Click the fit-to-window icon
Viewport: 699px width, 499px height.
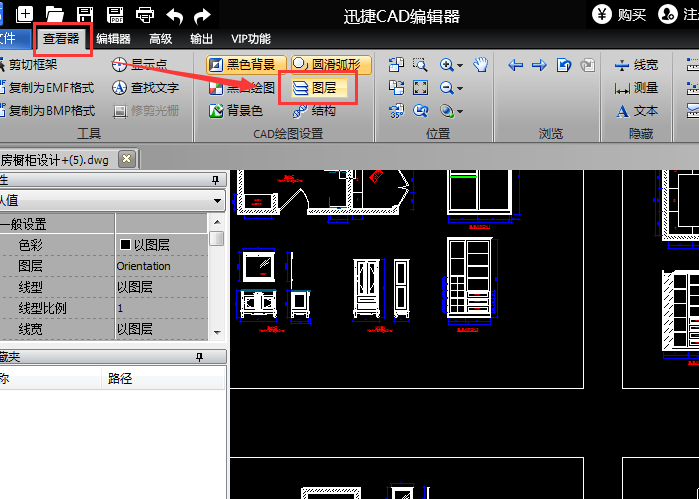pos(420,87)
